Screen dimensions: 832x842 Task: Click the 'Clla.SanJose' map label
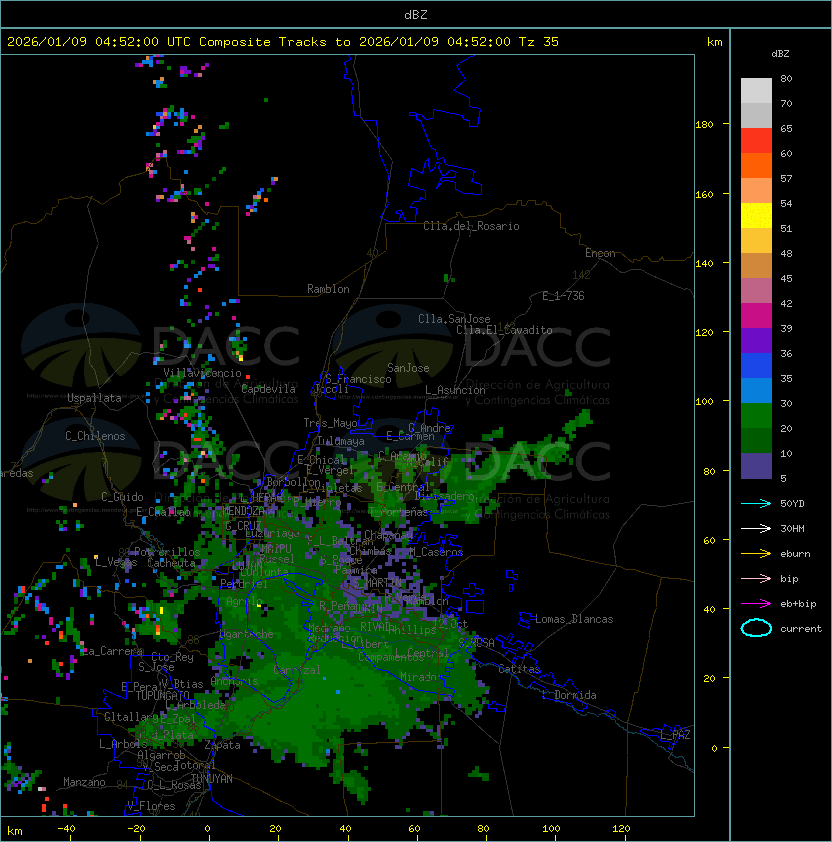point(454,319)
